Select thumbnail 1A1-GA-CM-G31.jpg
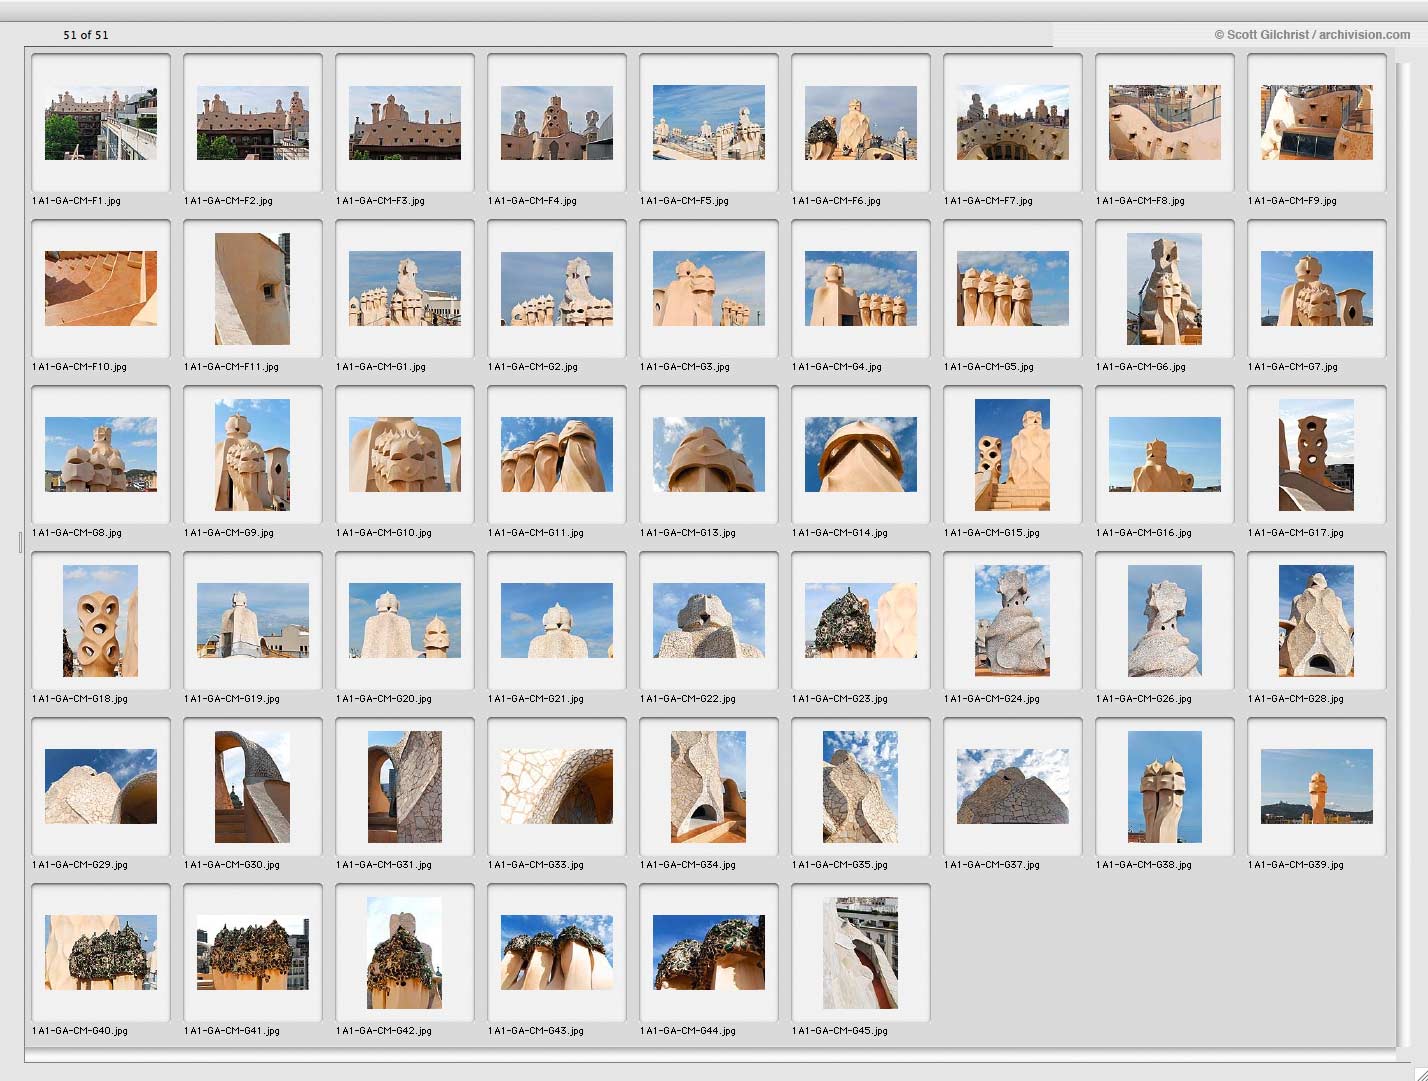The image size is (1428, 1081). click(405, 787)
